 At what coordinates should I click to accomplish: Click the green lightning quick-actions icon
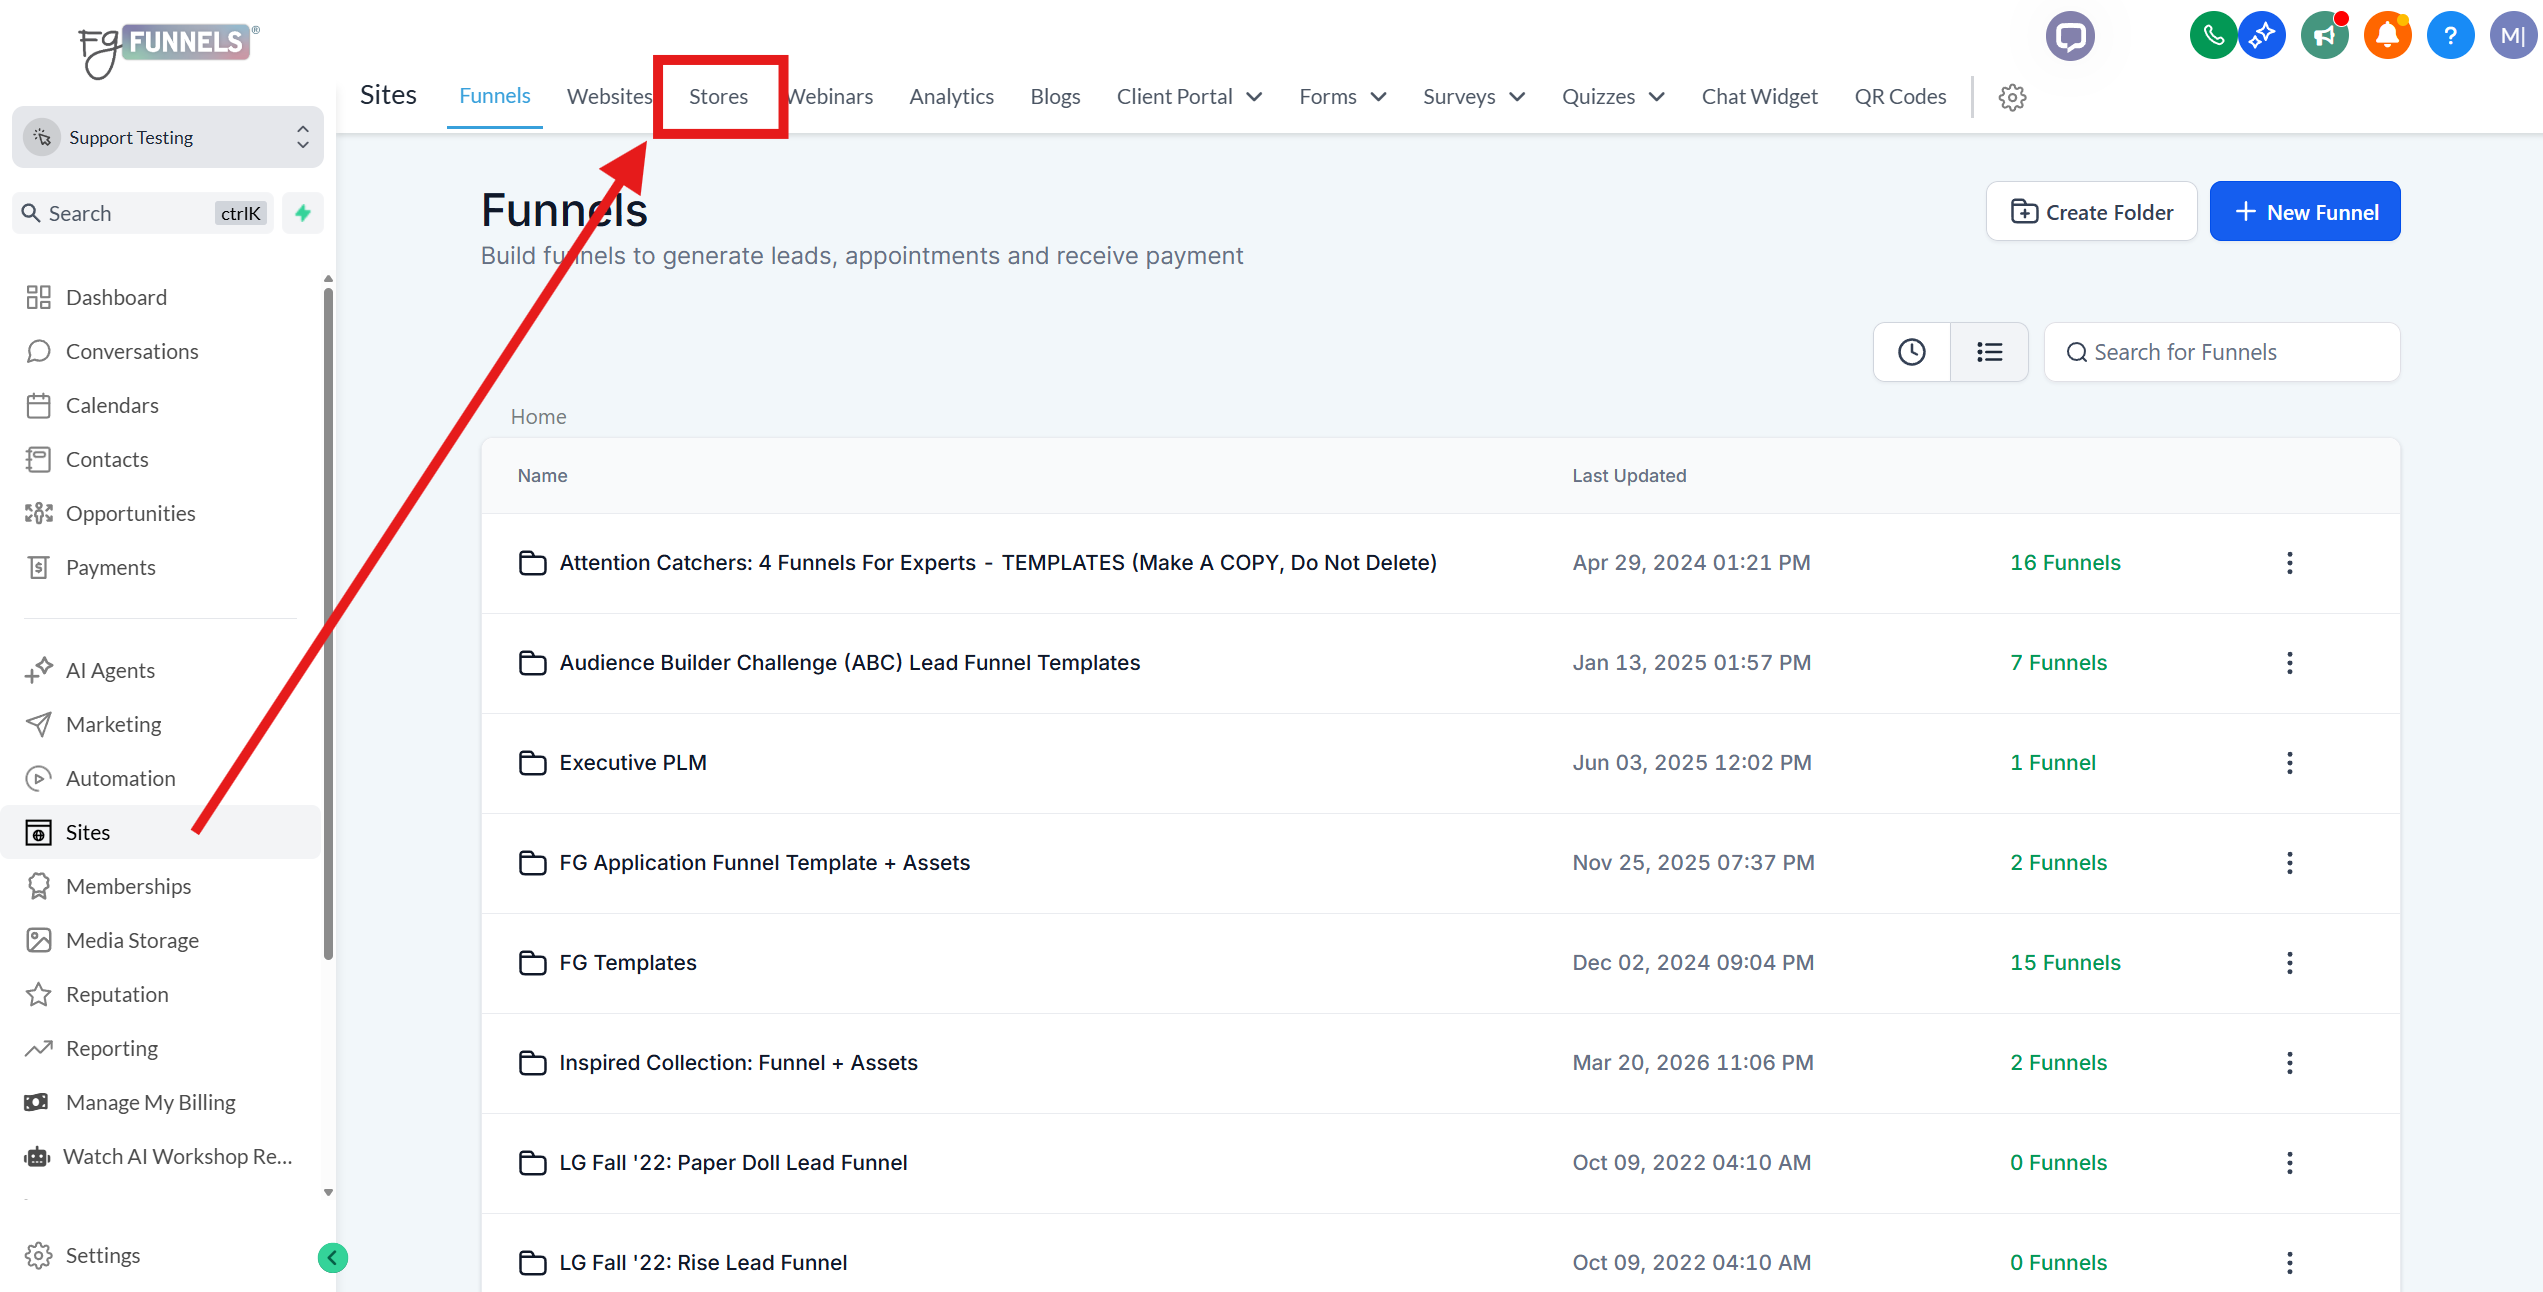coord(303,213)
